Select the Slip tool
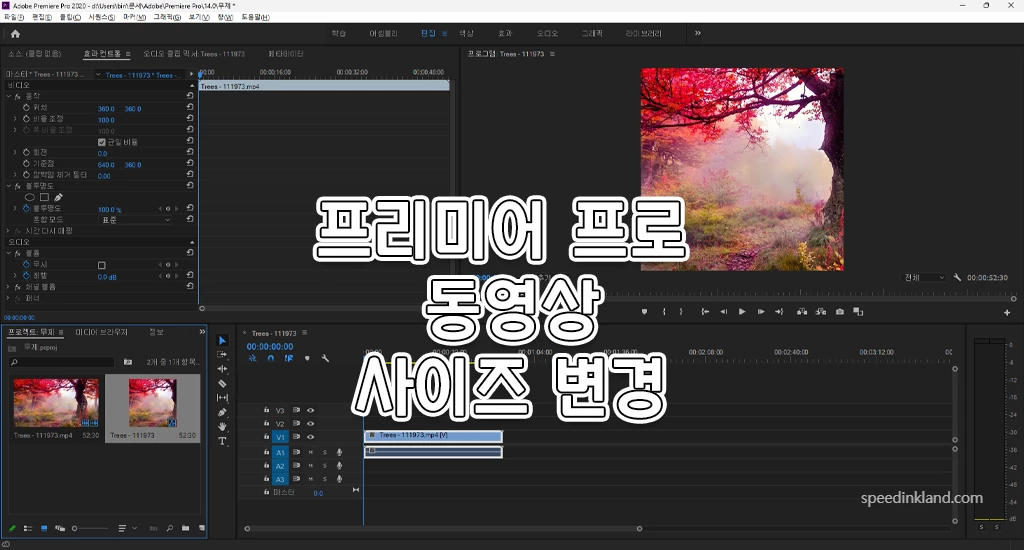The image size is (1024, 550). click(x=222, y=398)
